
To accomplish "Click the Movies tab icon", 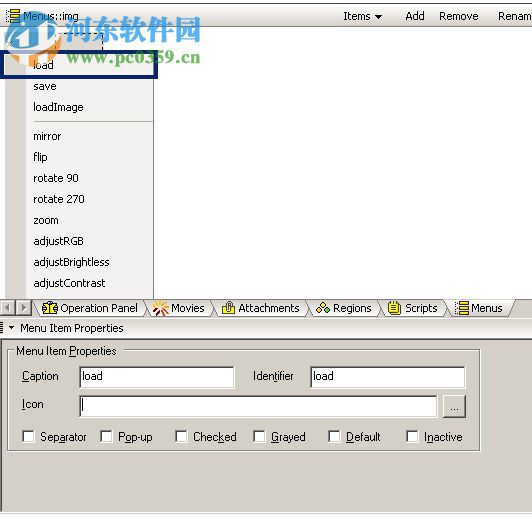I will click(x=161, y=308).
